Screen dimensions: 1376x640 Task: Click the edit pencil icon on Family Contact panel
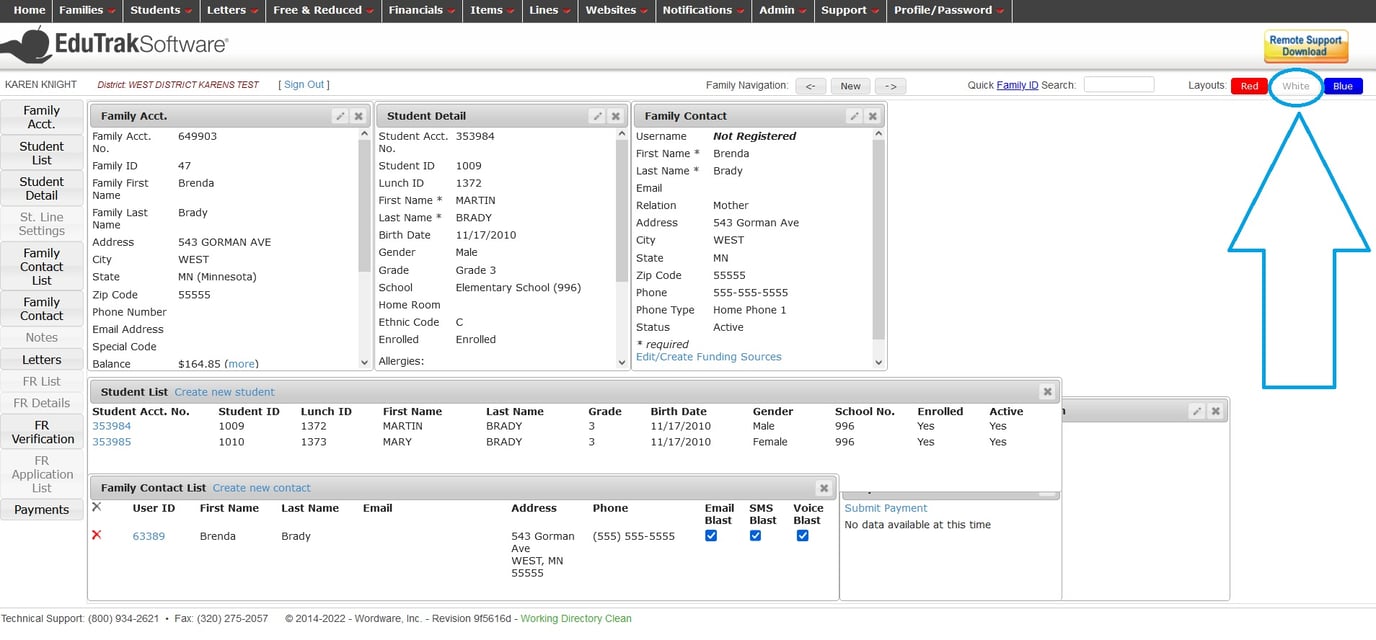tap(854, 116)
